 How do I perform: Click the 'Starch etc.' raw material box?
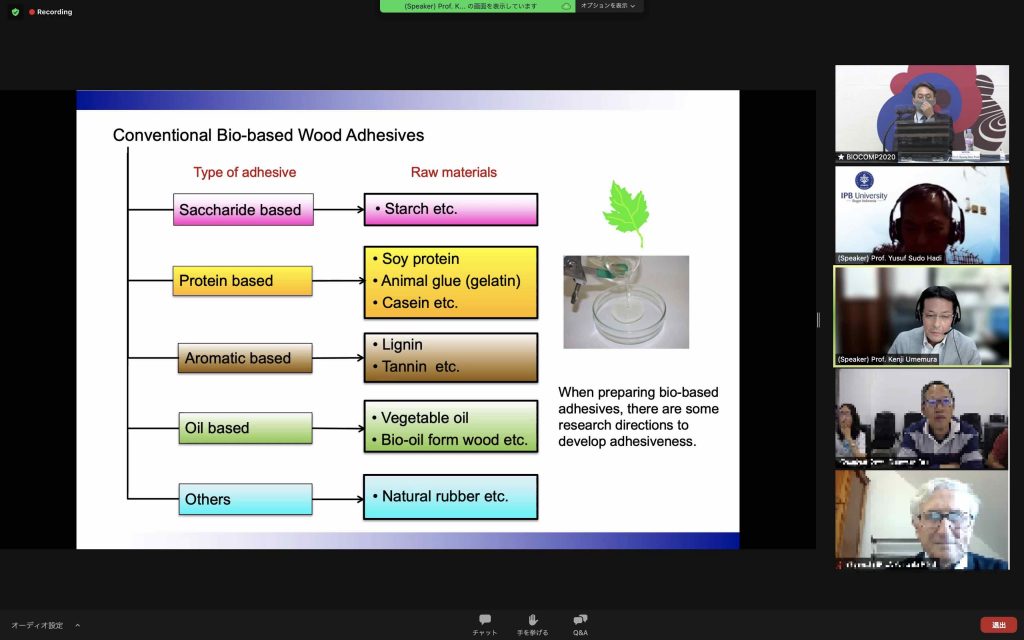[451, 209]
